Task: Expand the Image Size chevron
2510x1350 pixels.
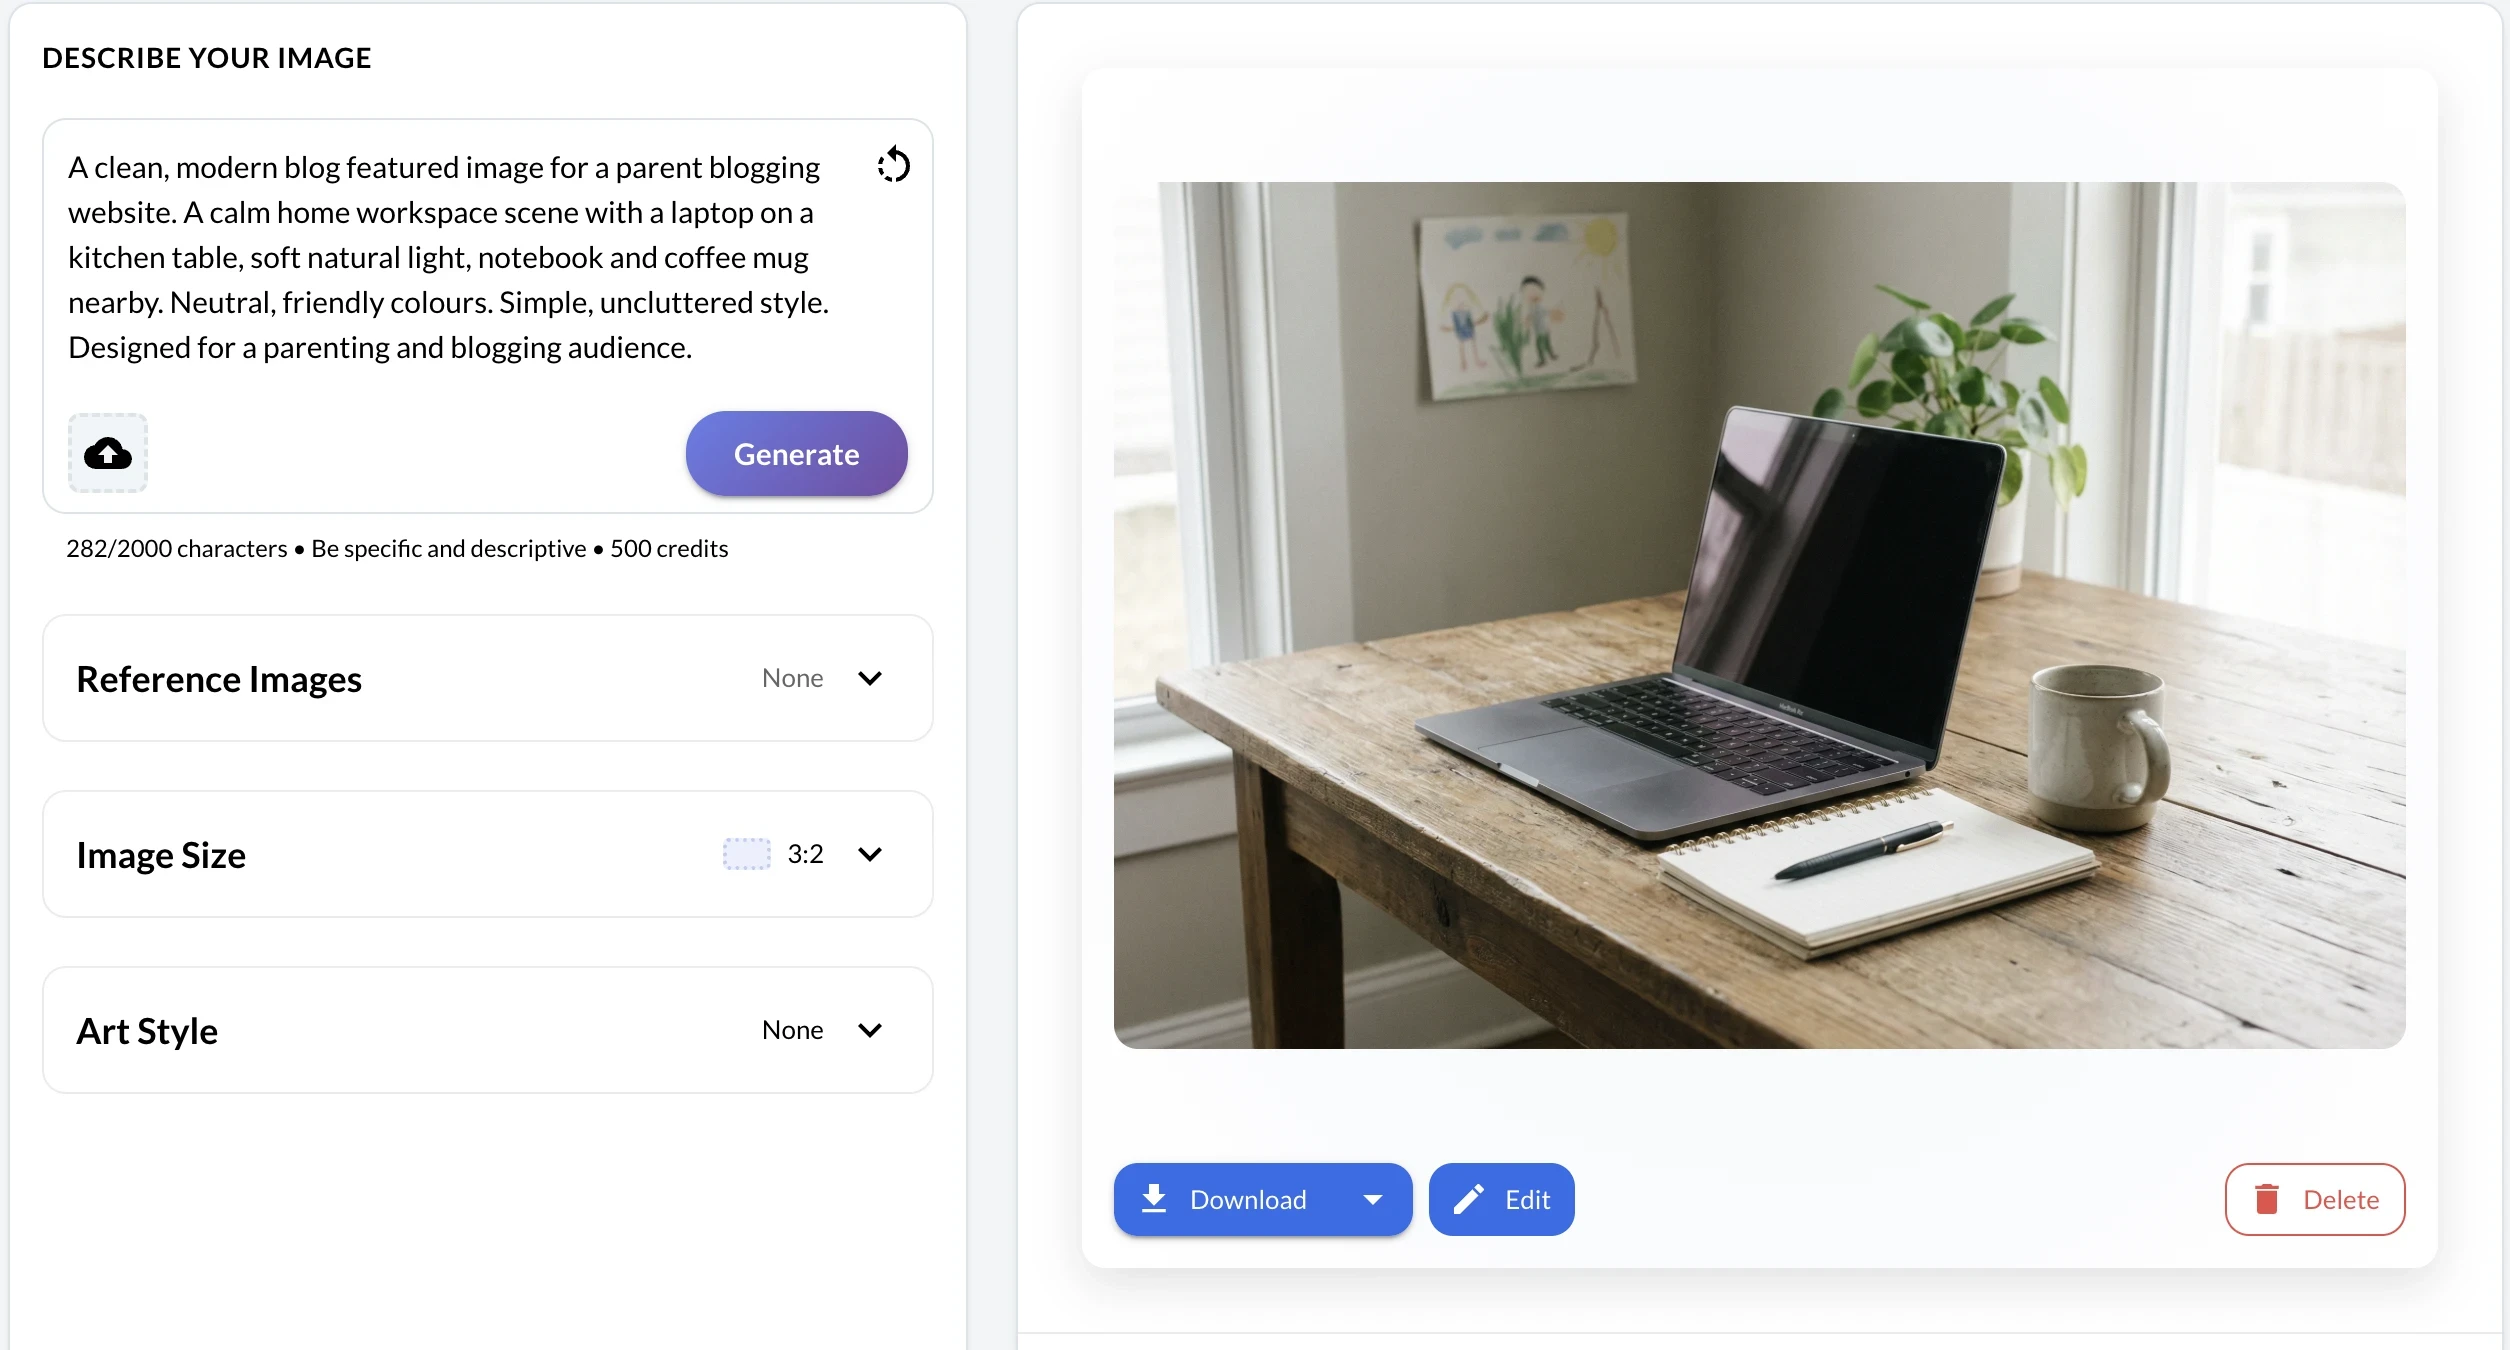Action: click(x=870, y=854)
